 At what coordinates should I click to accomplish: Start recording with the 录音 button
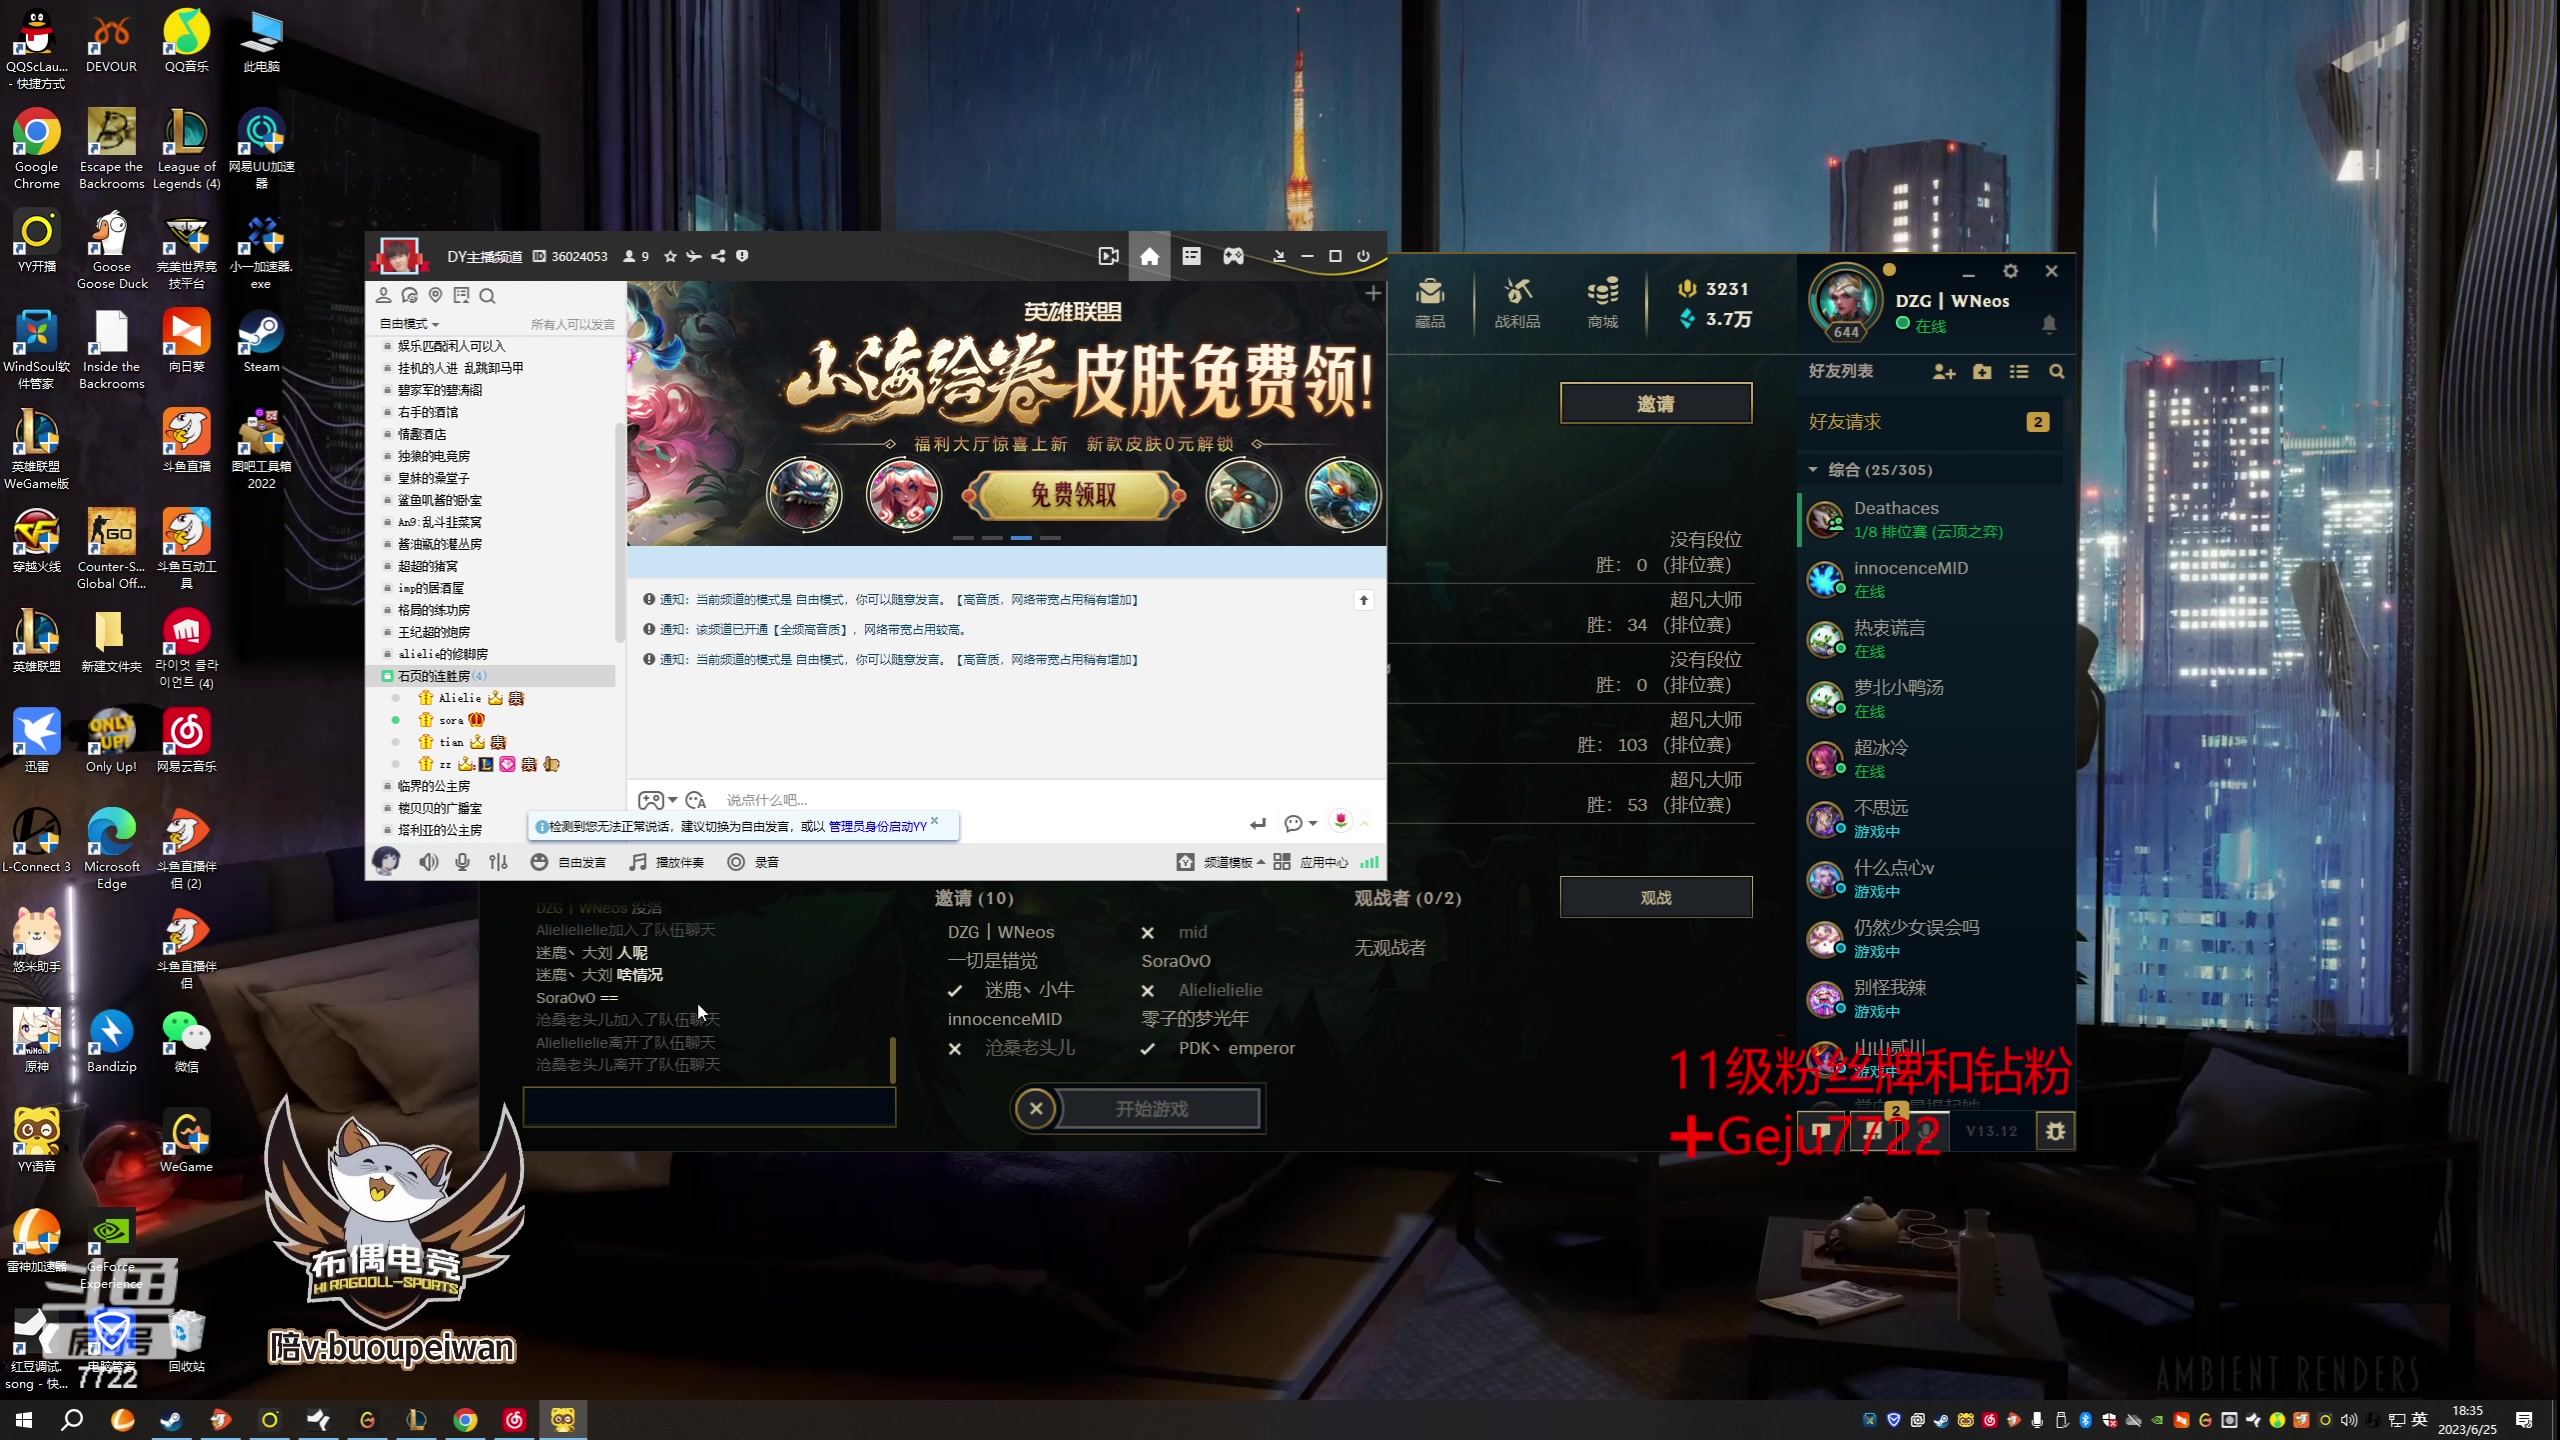(753, 862)
